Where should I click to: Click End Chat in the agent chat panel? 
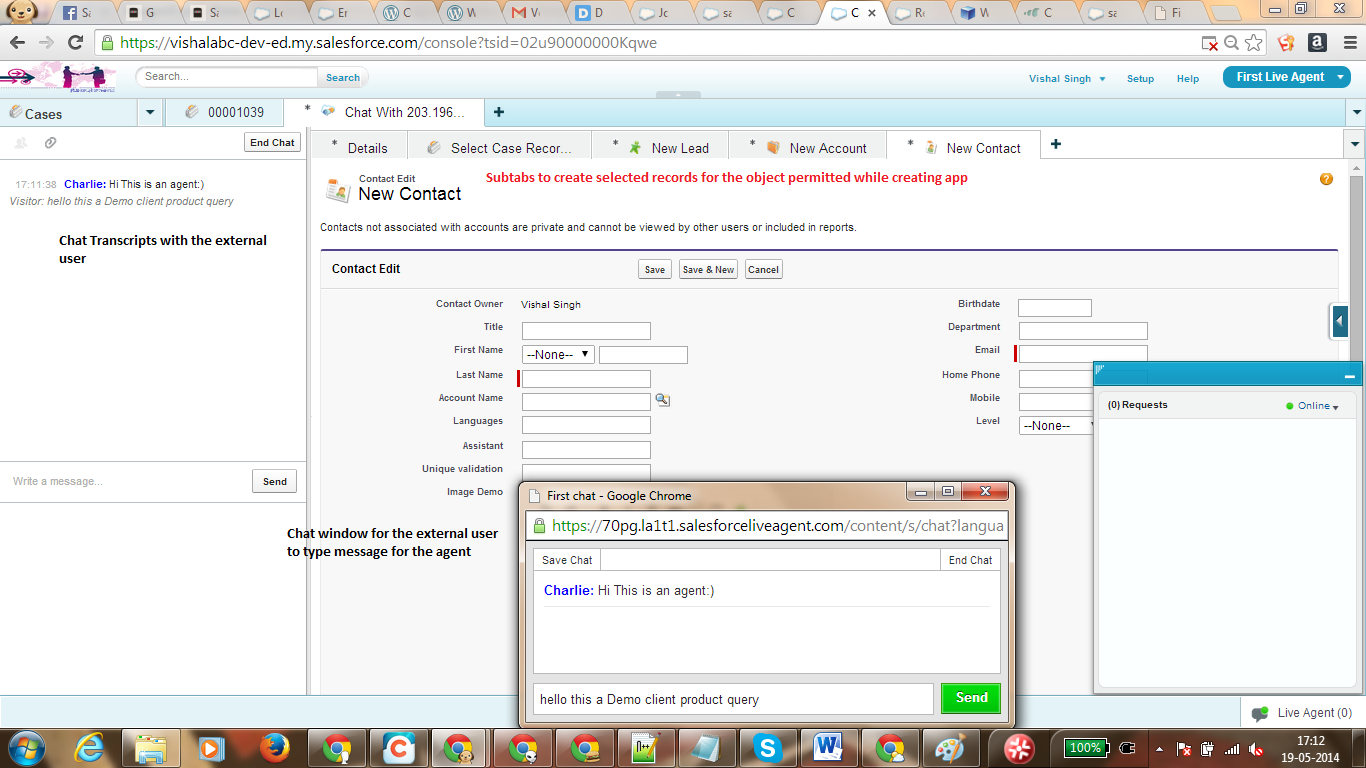272,142
